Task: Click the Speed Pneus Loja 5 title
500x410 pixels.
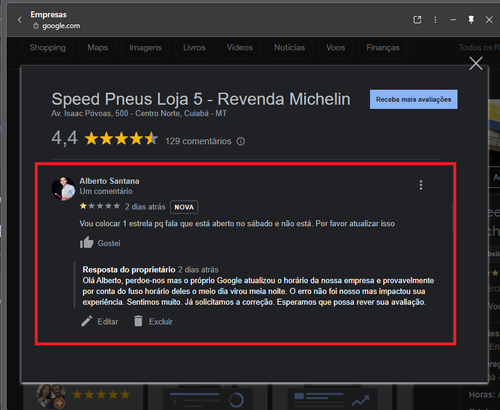Action: (x=201, y=99)
